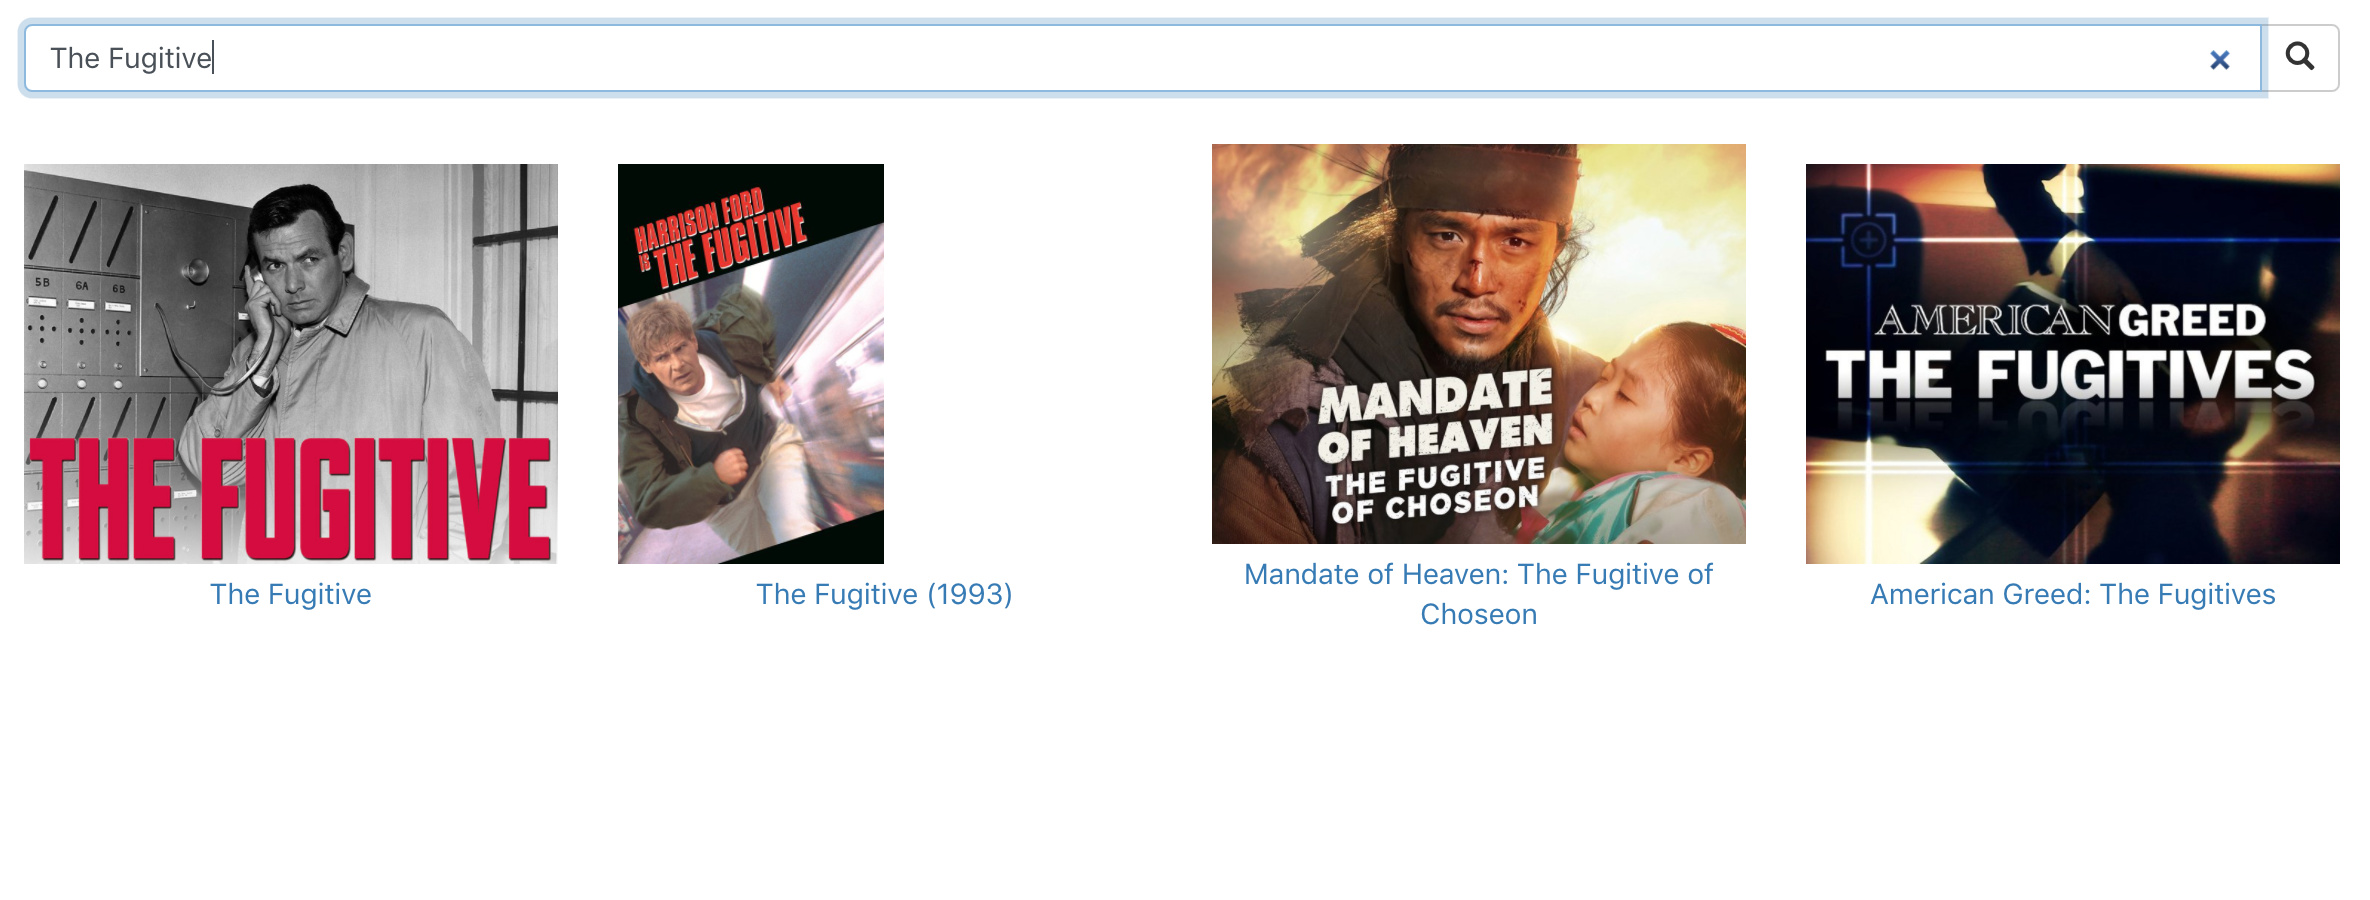Viewport: 2370px width, 900px height.
Task: Open the Mandate of Heaven poster image
Action: click(1479, 344)
